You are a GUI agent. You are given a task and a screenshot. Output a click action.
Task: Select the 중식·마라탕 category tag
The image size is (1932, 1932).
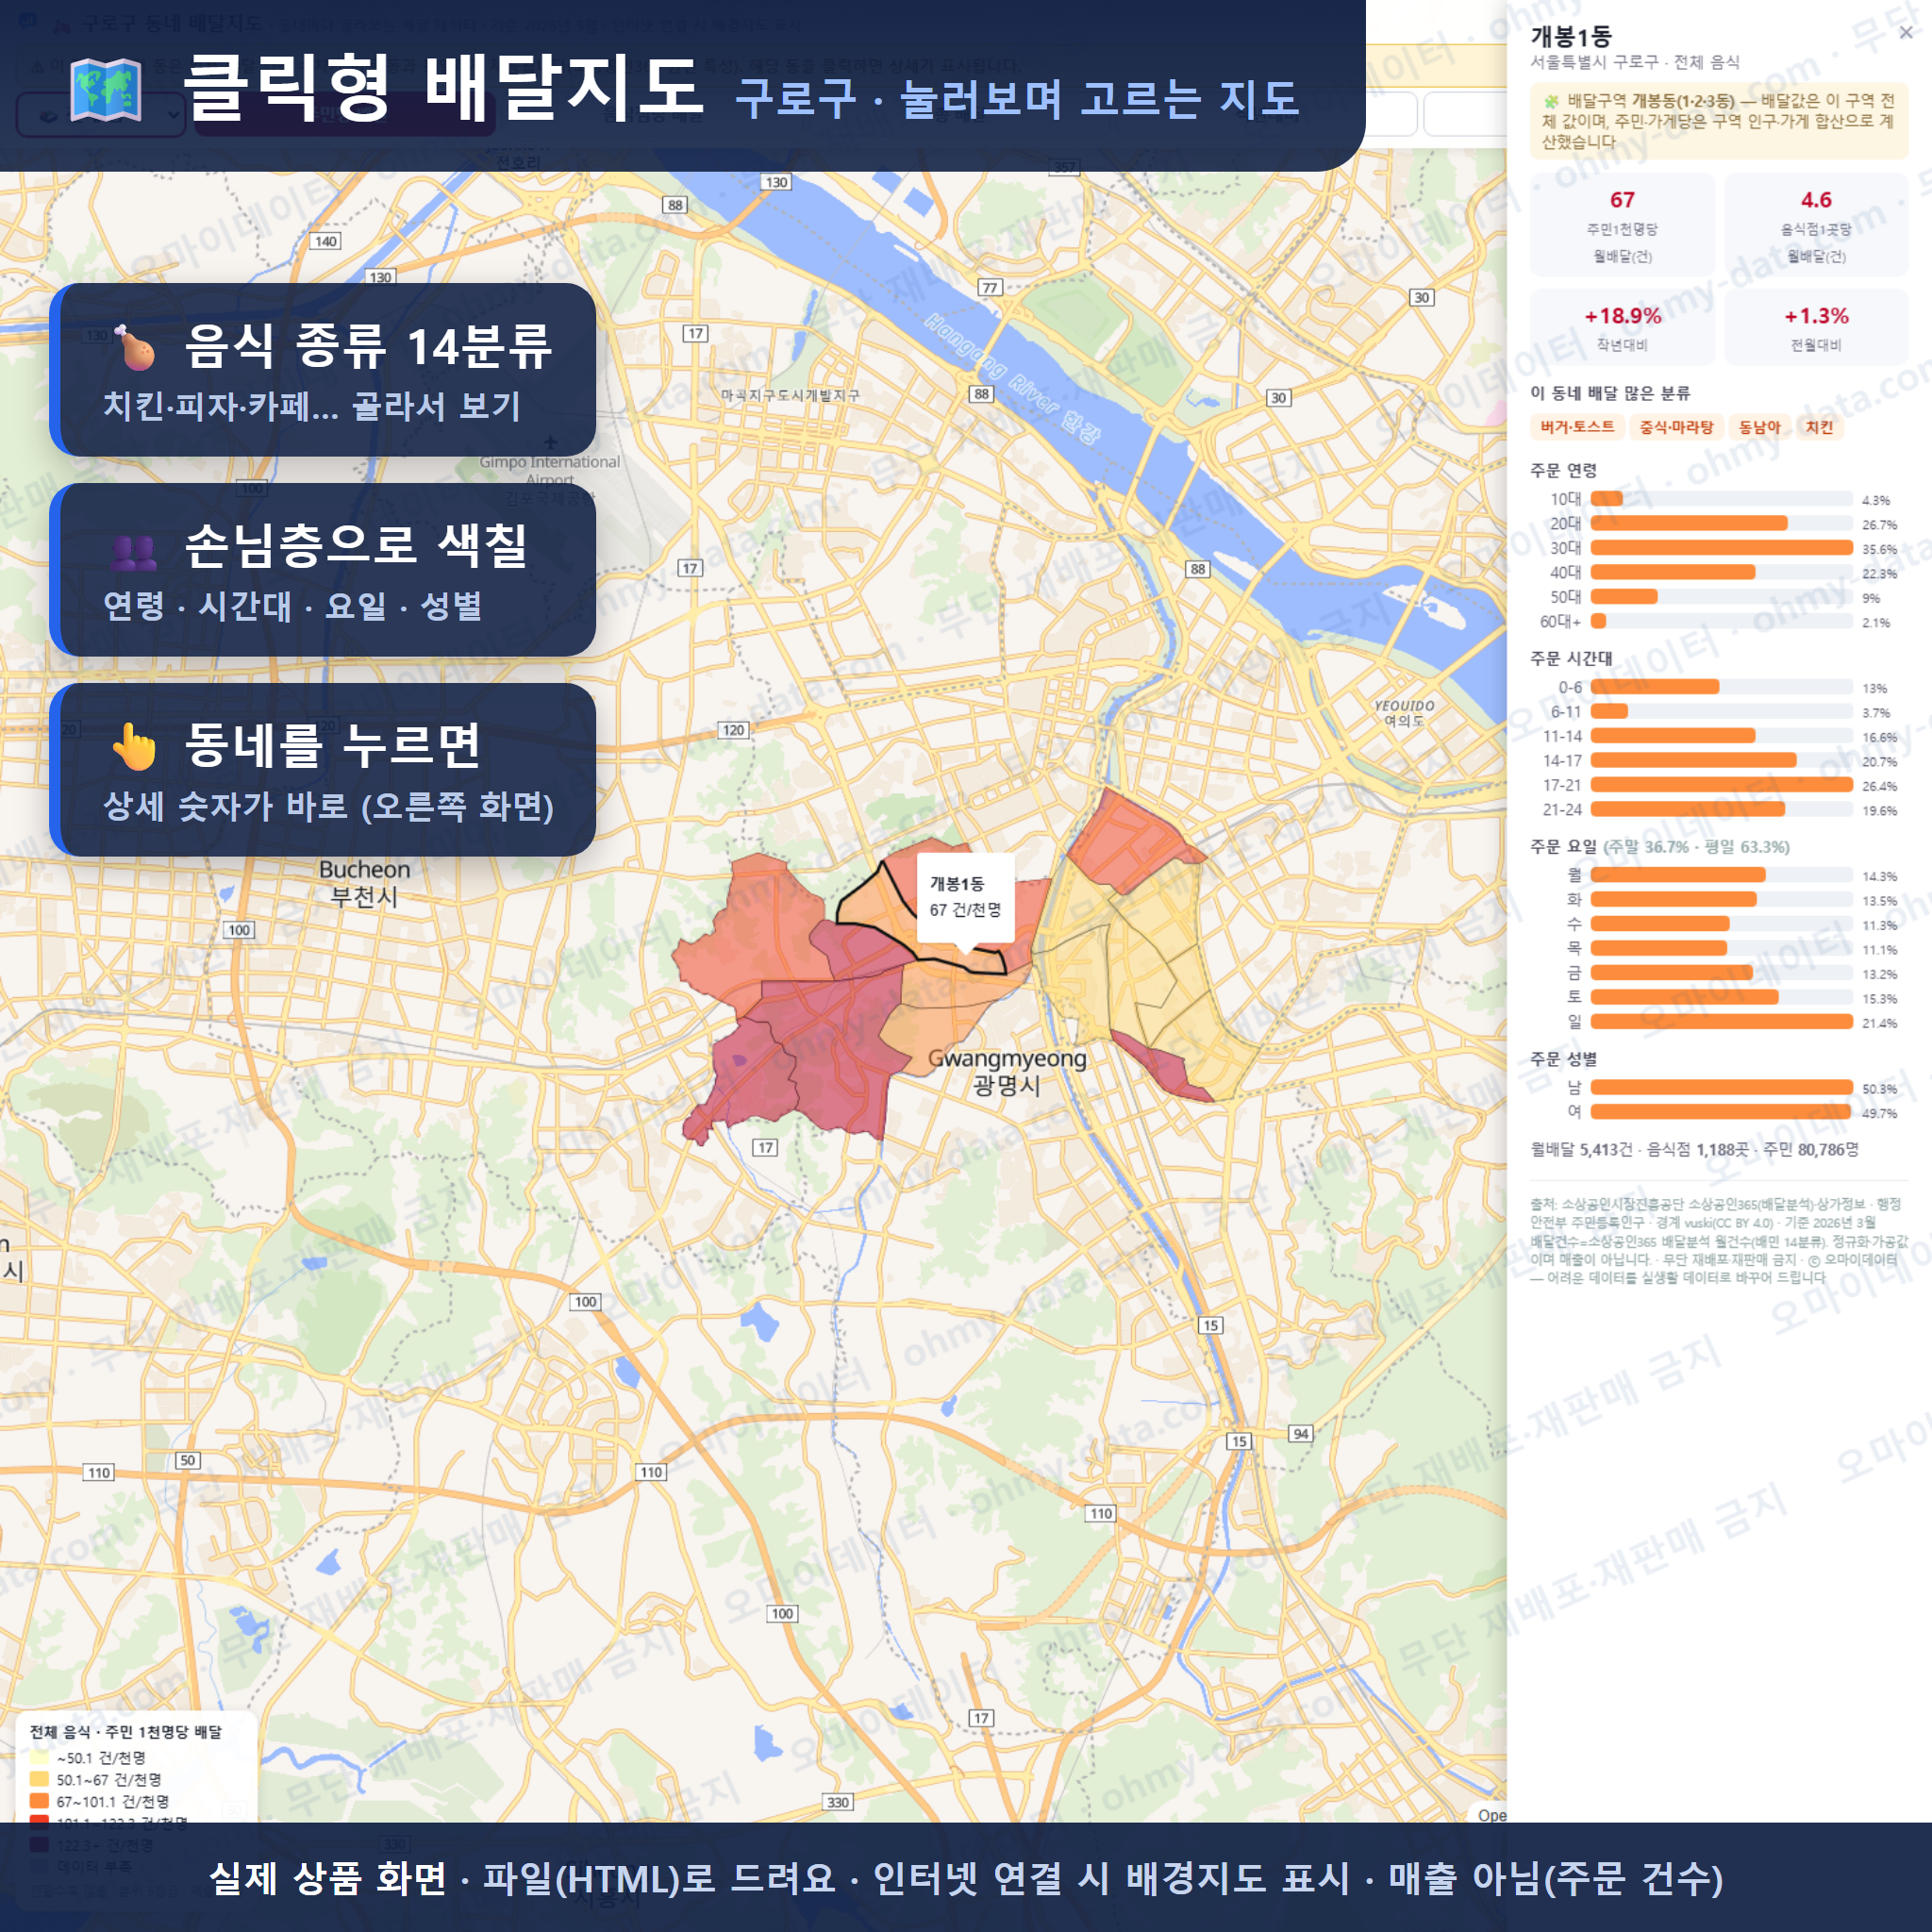[1676, 427]
